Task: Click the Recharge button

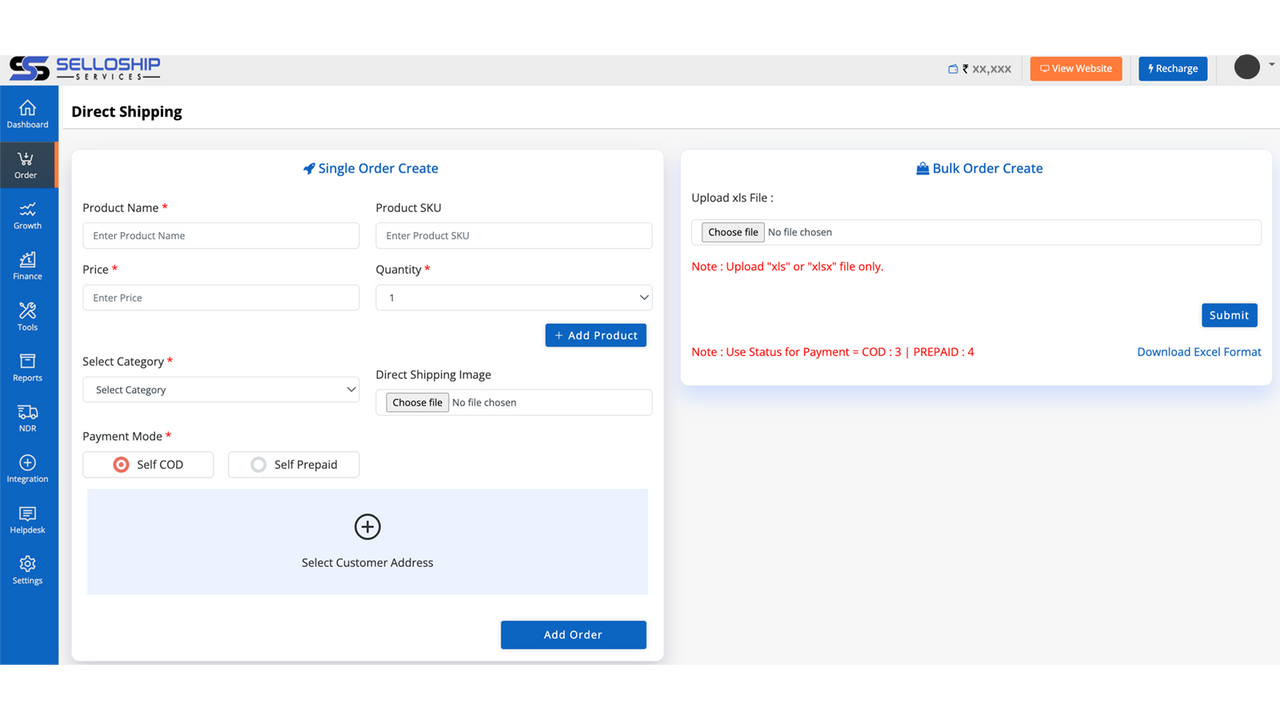Action: click(x=1173, y=69)
